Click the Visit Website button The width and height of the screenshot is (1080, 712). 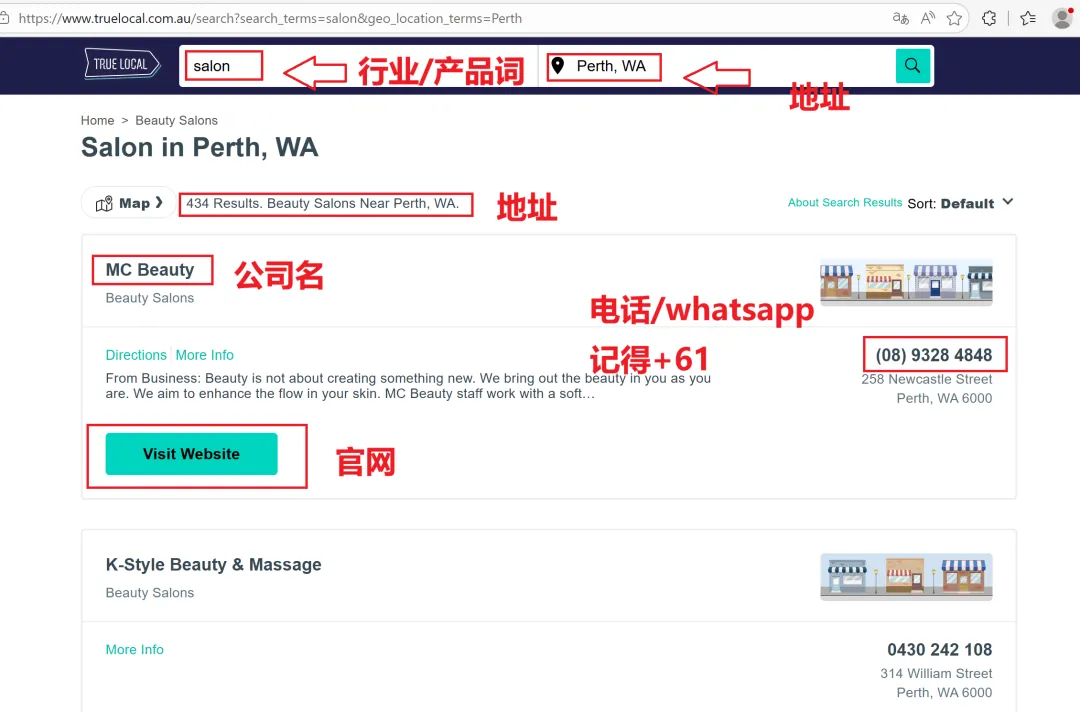(x=191, y=454)
